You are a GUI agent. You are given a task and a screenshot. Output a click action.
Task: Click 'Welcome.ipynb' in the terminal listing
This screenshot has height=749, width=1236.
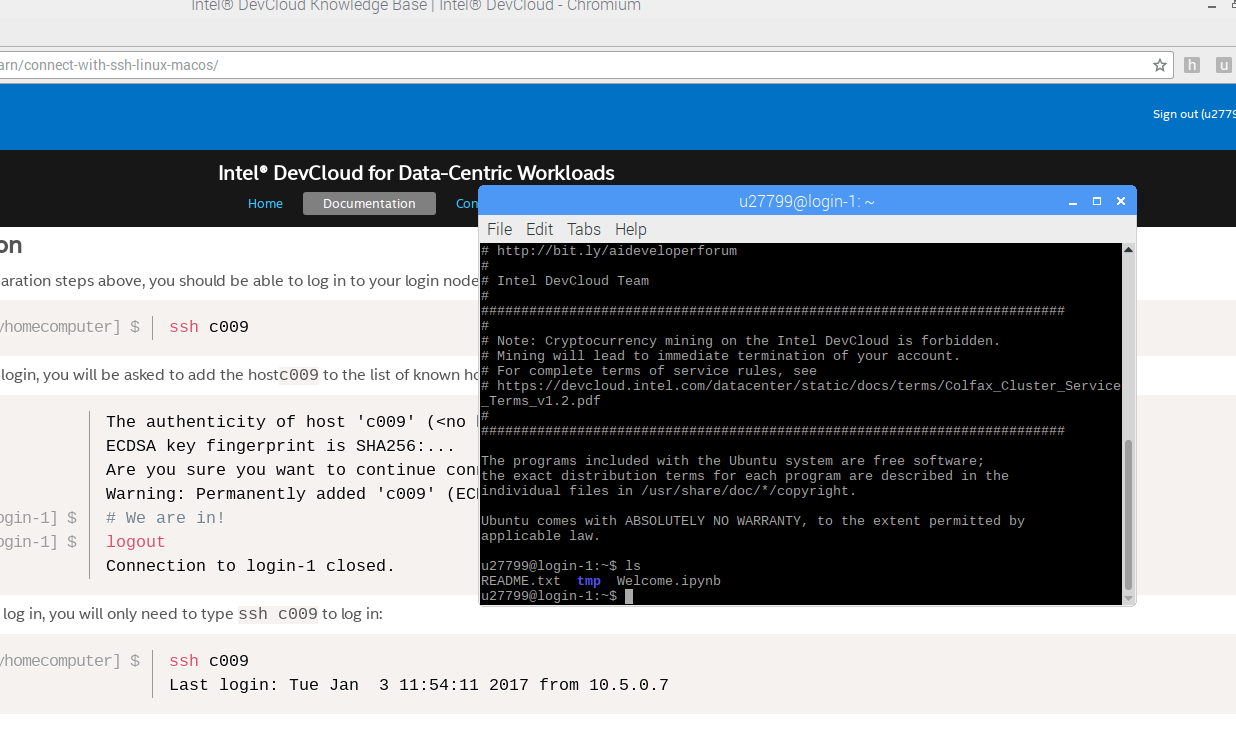tap(669, 581)
